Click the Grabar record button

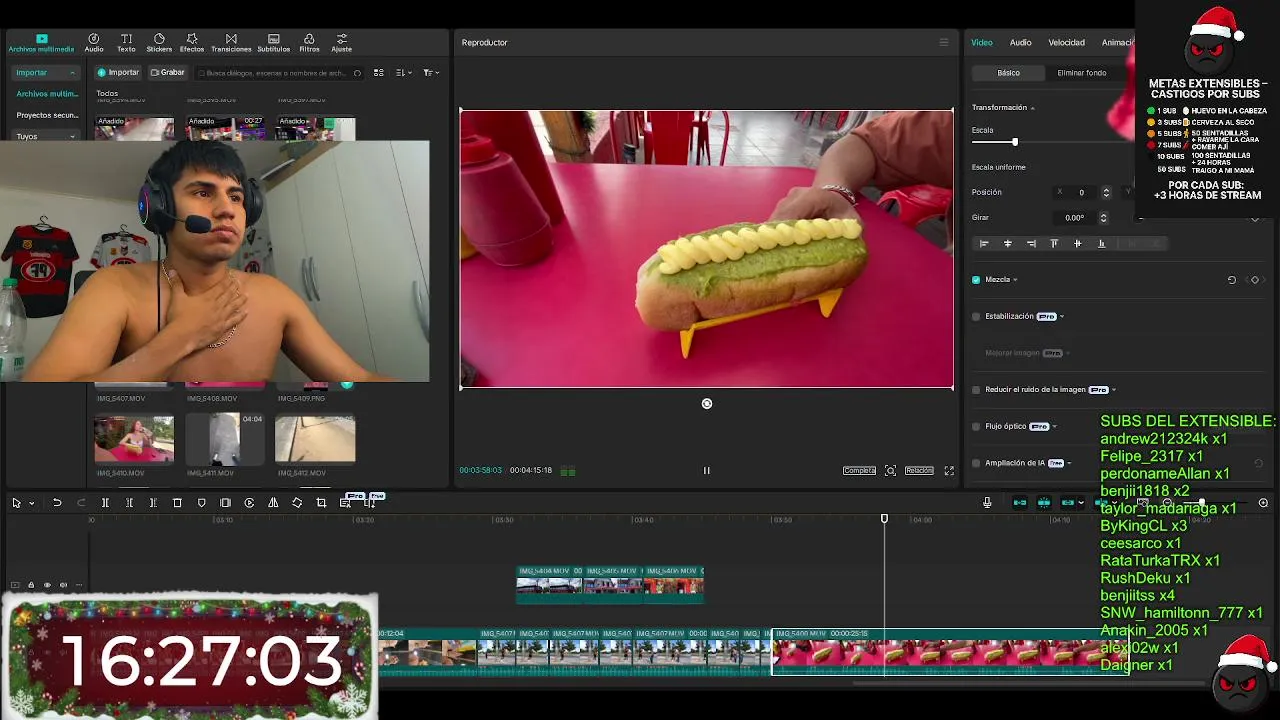[167, 72]
